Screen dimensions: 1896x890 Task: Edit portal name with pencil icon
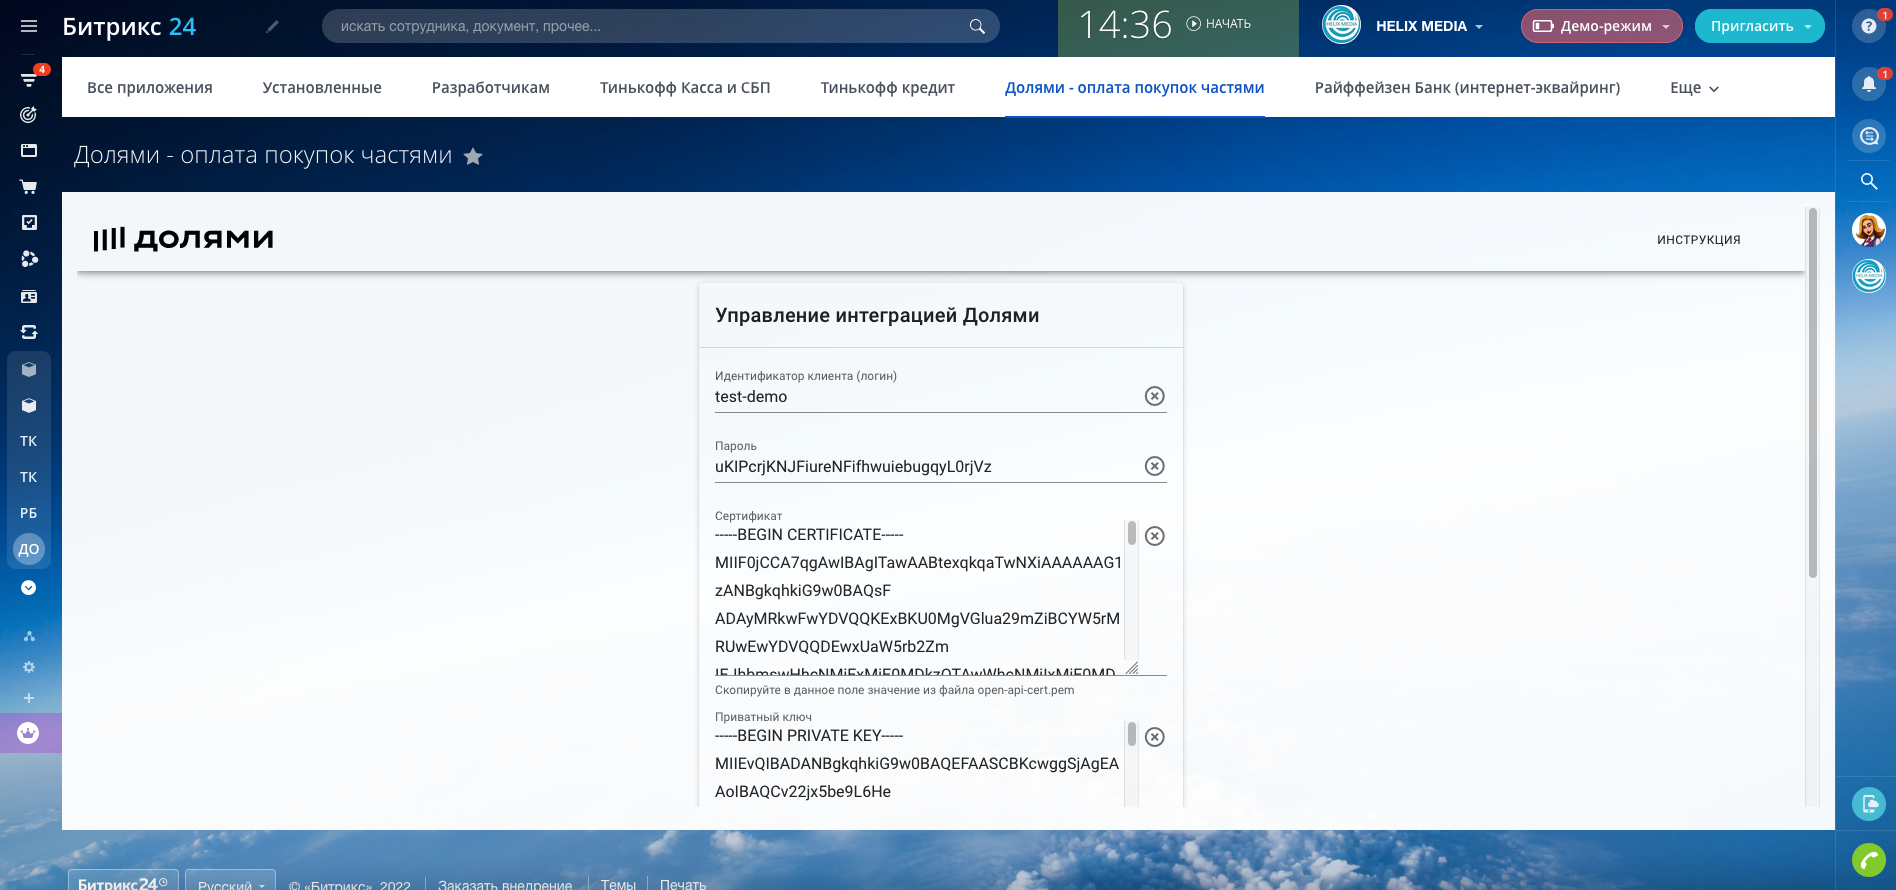272,27
